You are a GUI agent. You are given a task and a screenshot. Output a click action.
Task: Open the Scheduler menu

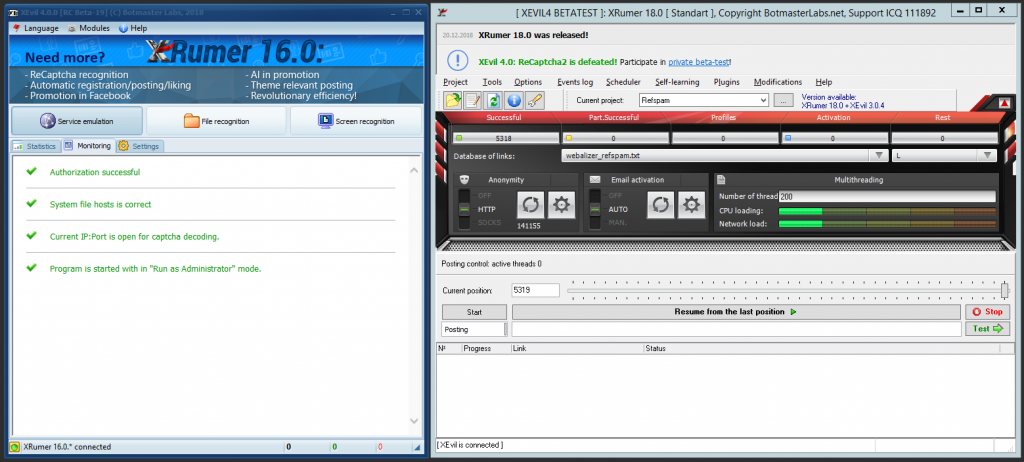[623, 82]
